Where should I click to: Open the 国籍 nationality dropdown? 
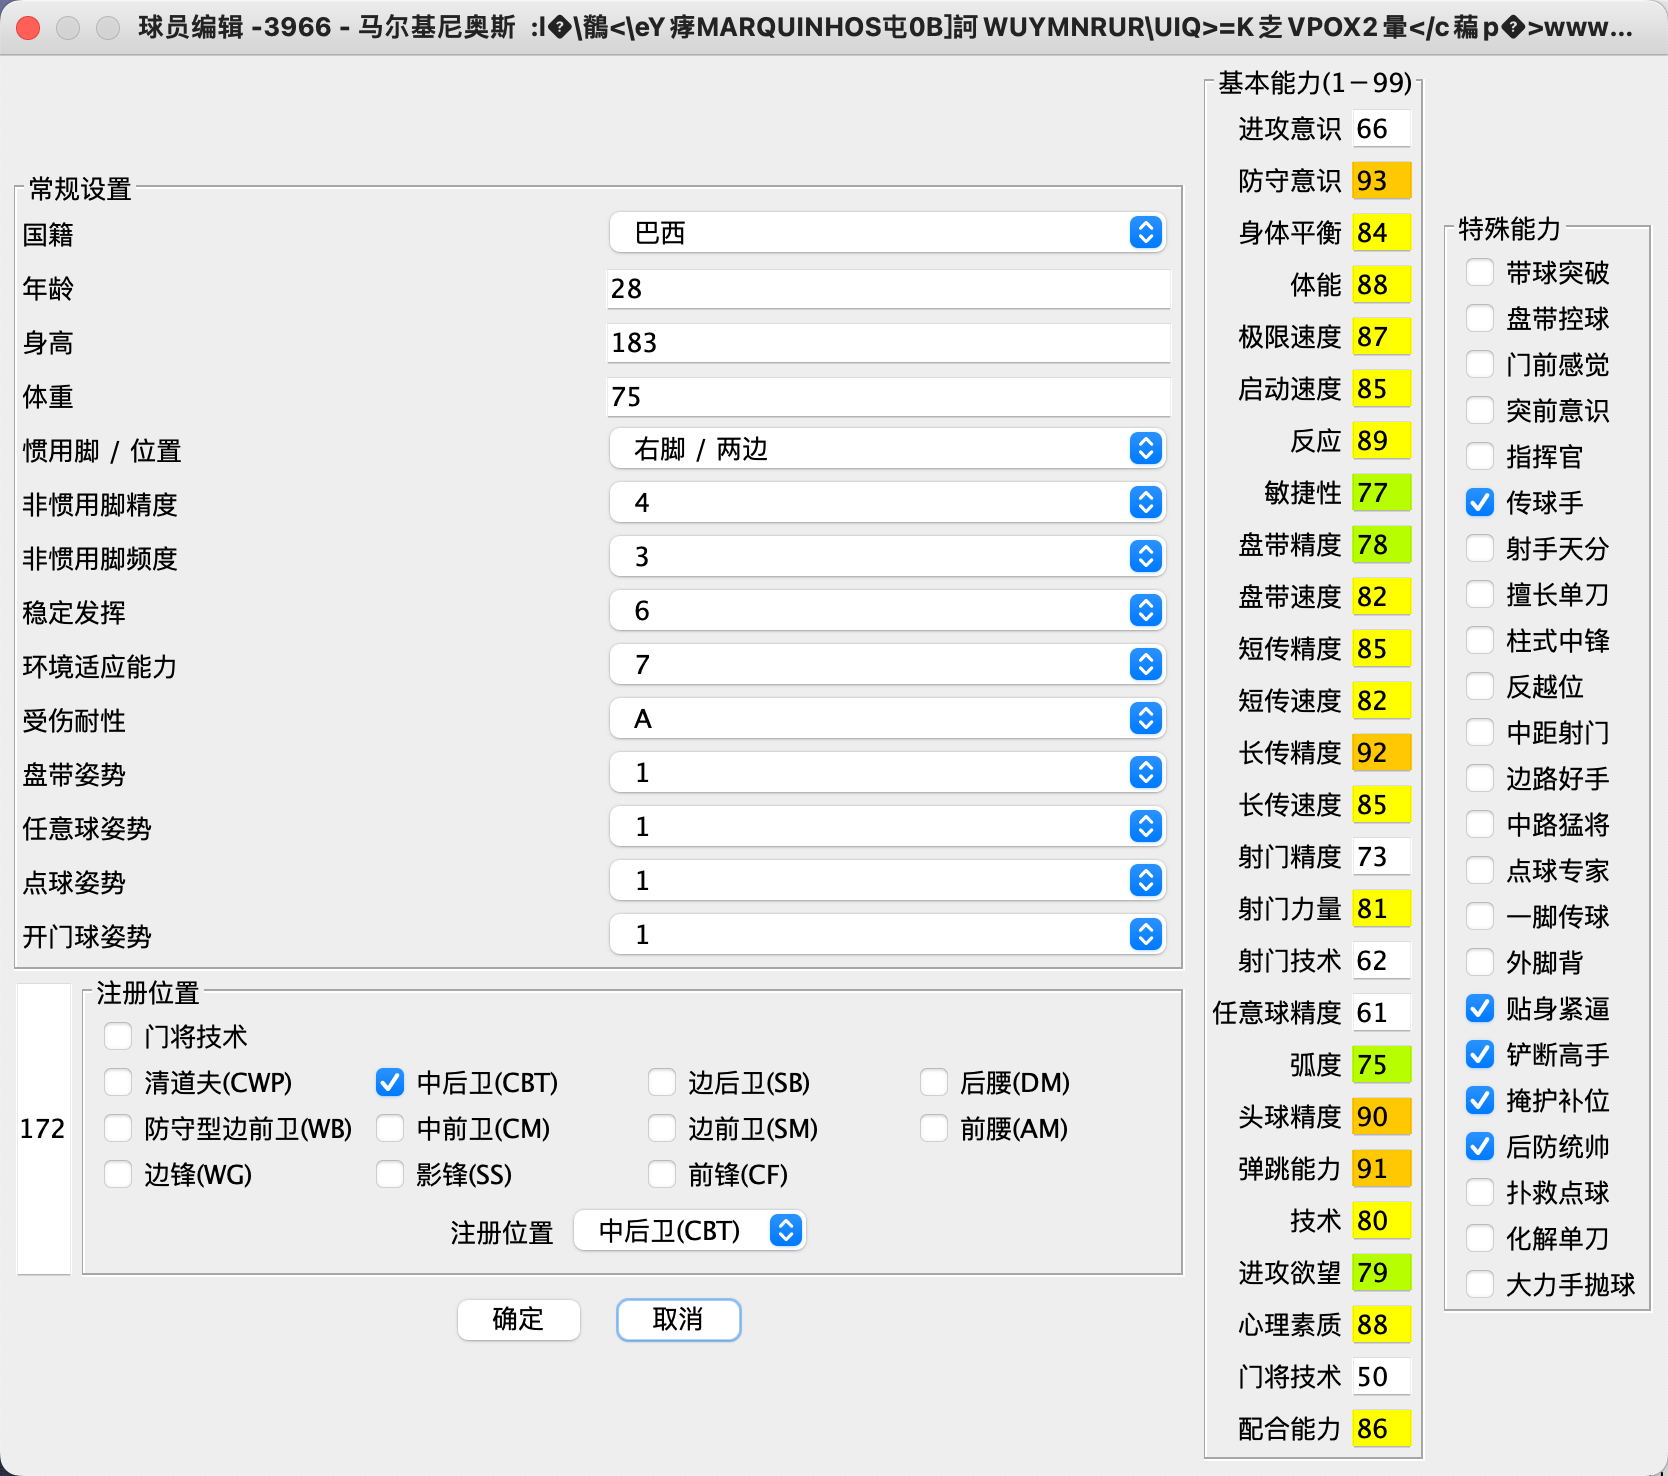pos(887,233)
